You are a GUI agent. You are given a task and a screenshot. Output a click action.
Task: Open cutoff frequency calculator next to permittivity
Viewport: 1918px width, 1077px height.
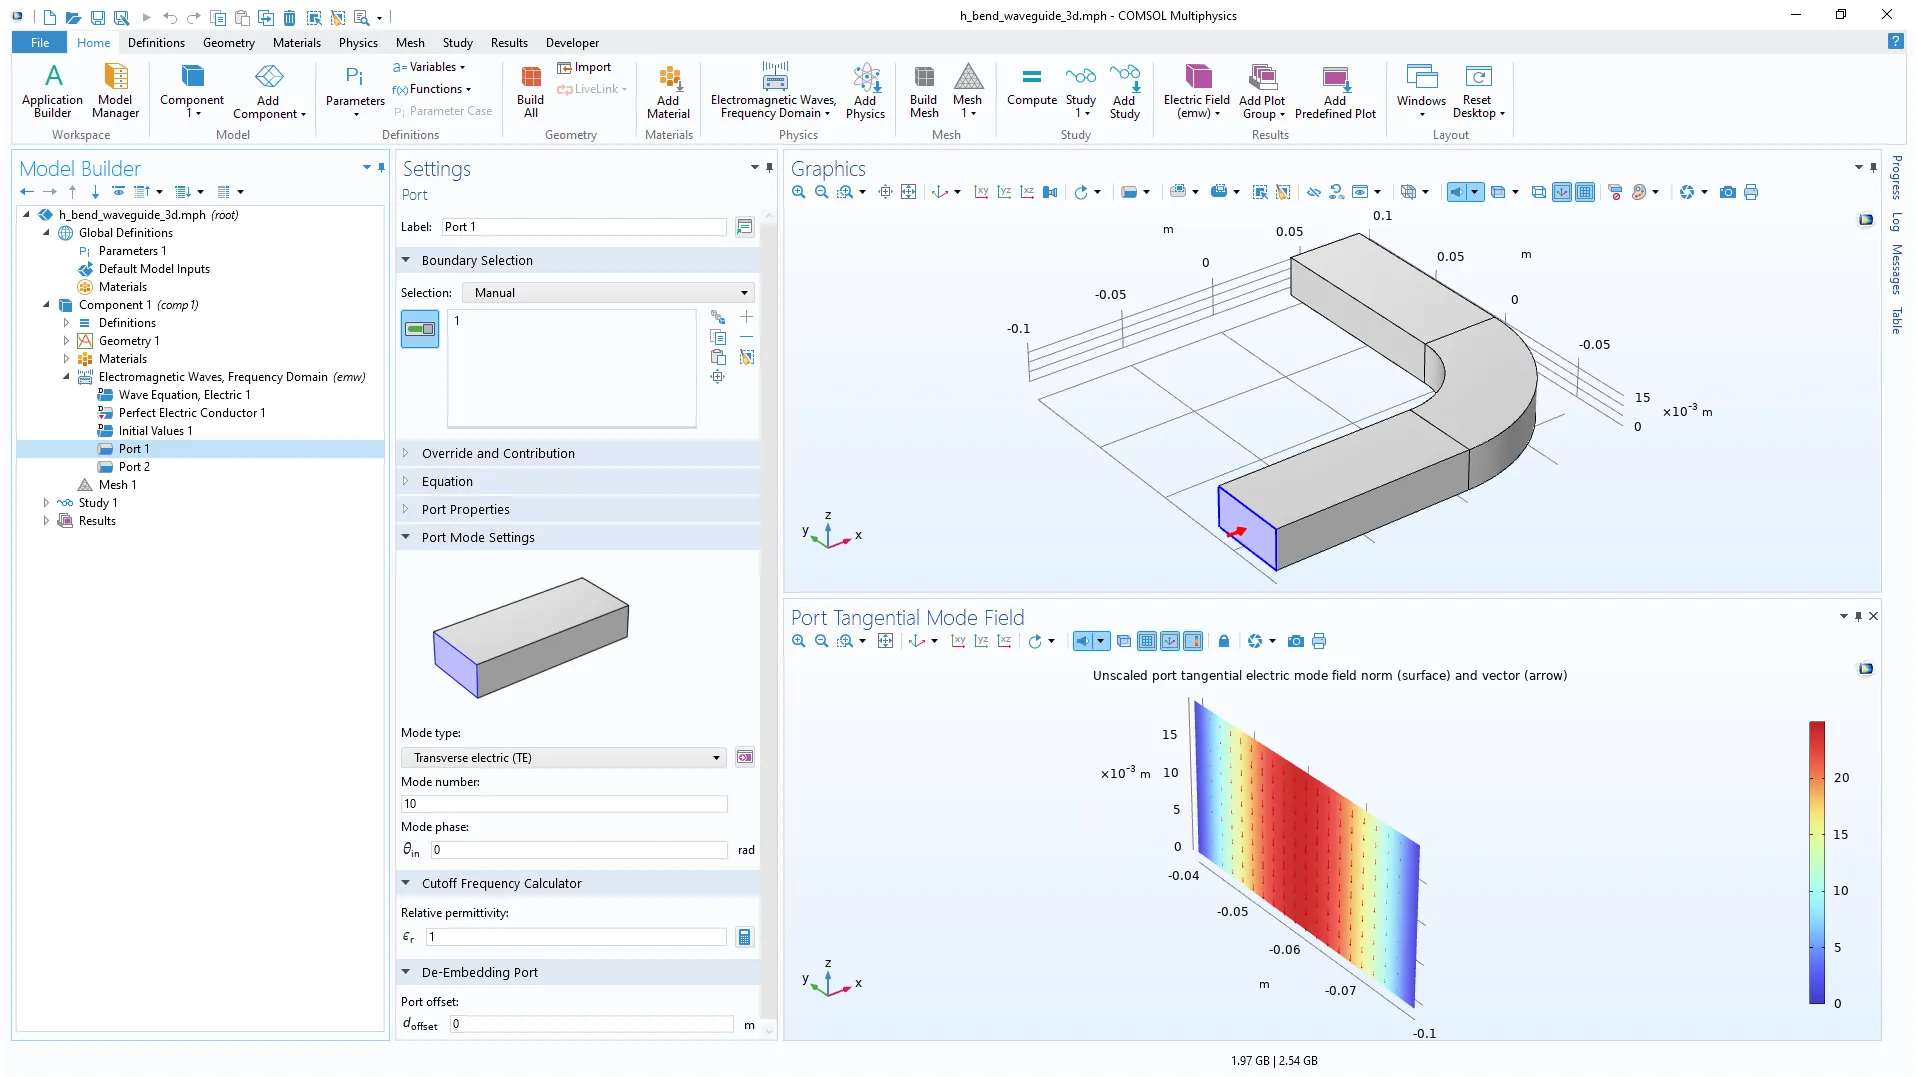point(744,937)
